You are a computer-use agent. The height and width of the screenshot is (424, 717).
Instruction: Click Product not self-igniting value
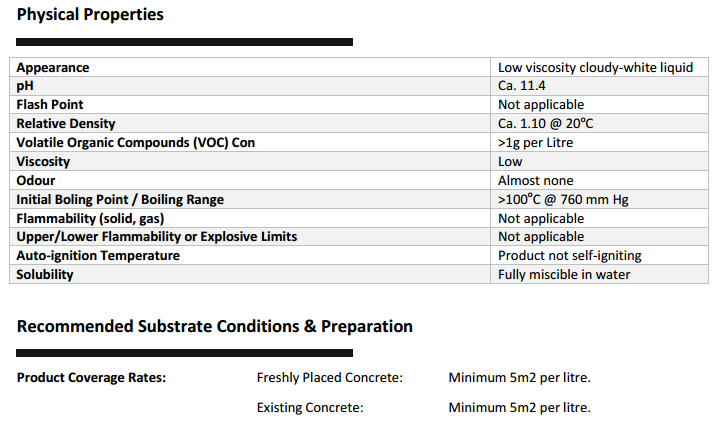570,256
